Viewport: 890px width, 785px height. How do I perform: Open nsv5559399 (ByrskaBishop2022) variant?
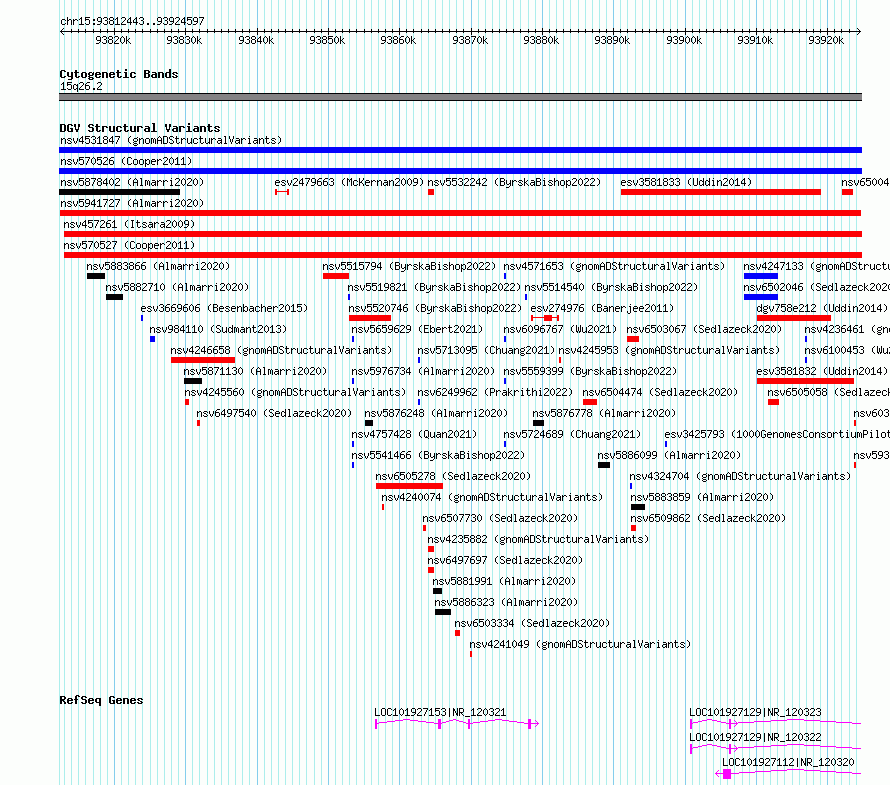(590, 371)
